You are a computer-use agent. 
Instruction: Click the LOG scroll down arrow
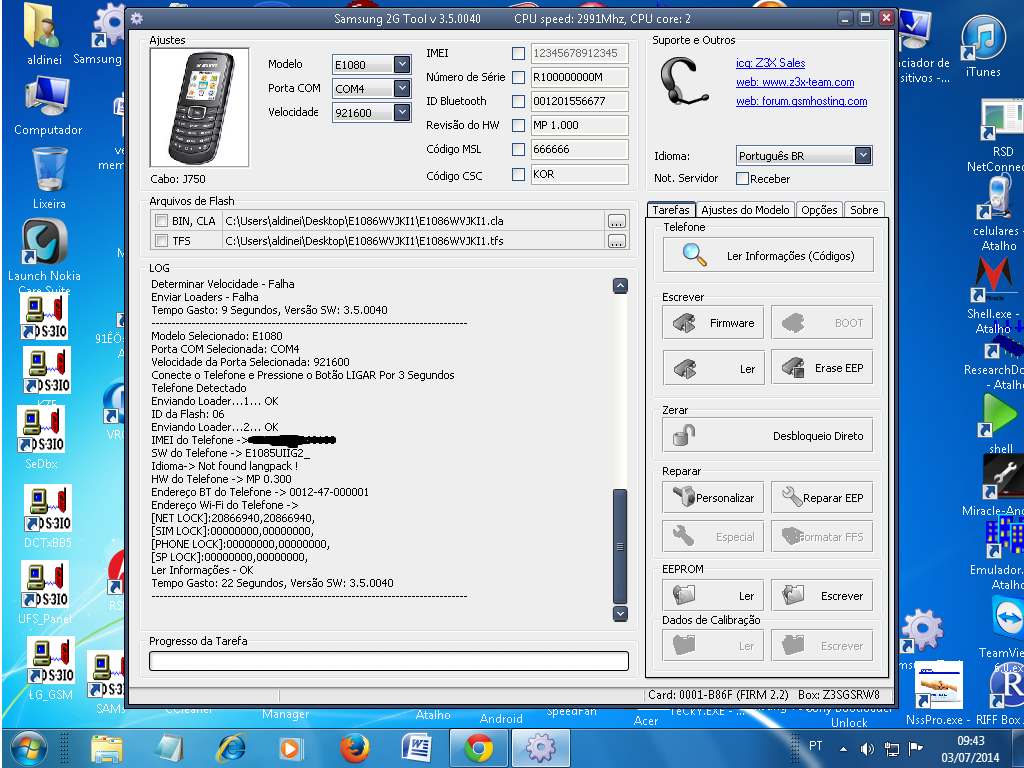(620, 613)
